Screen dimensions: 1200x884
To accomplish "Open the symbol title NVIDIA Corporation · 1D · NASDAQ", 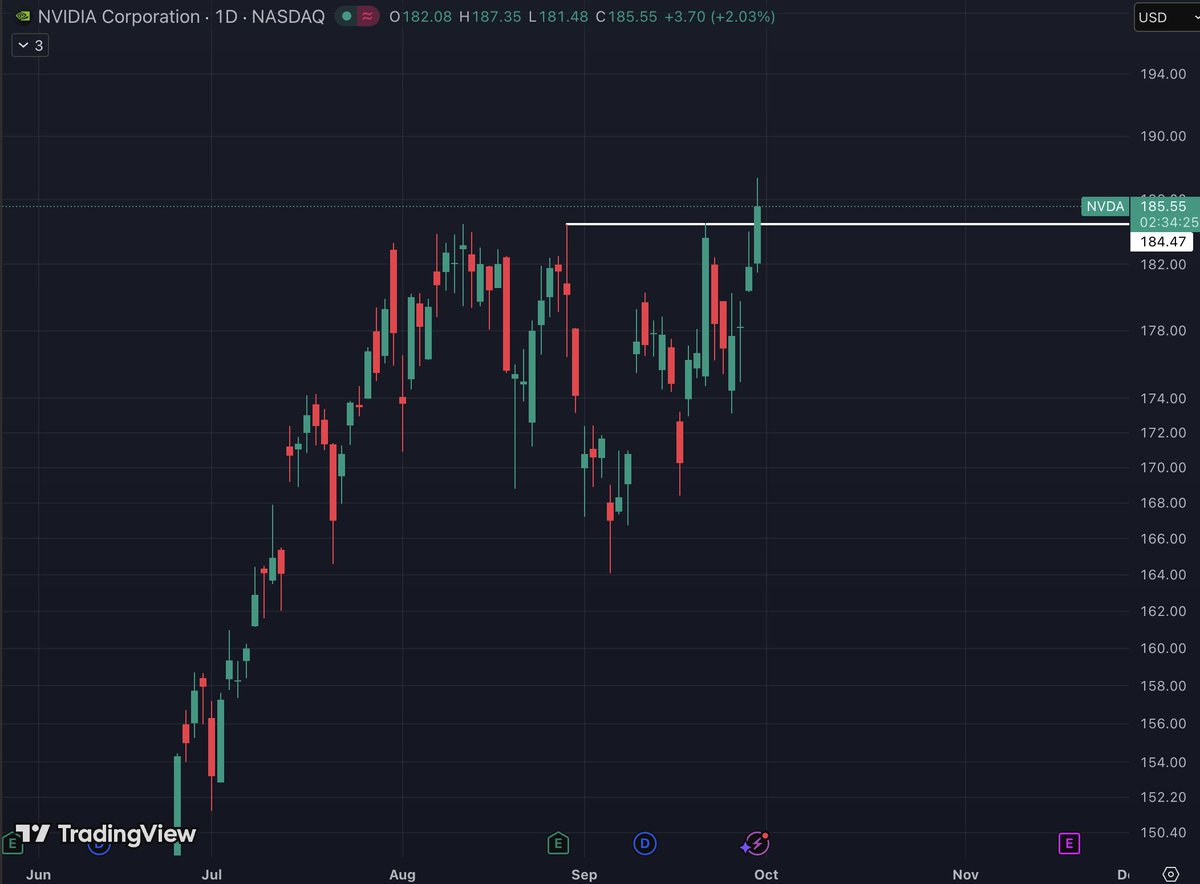I will click(182, 17).
